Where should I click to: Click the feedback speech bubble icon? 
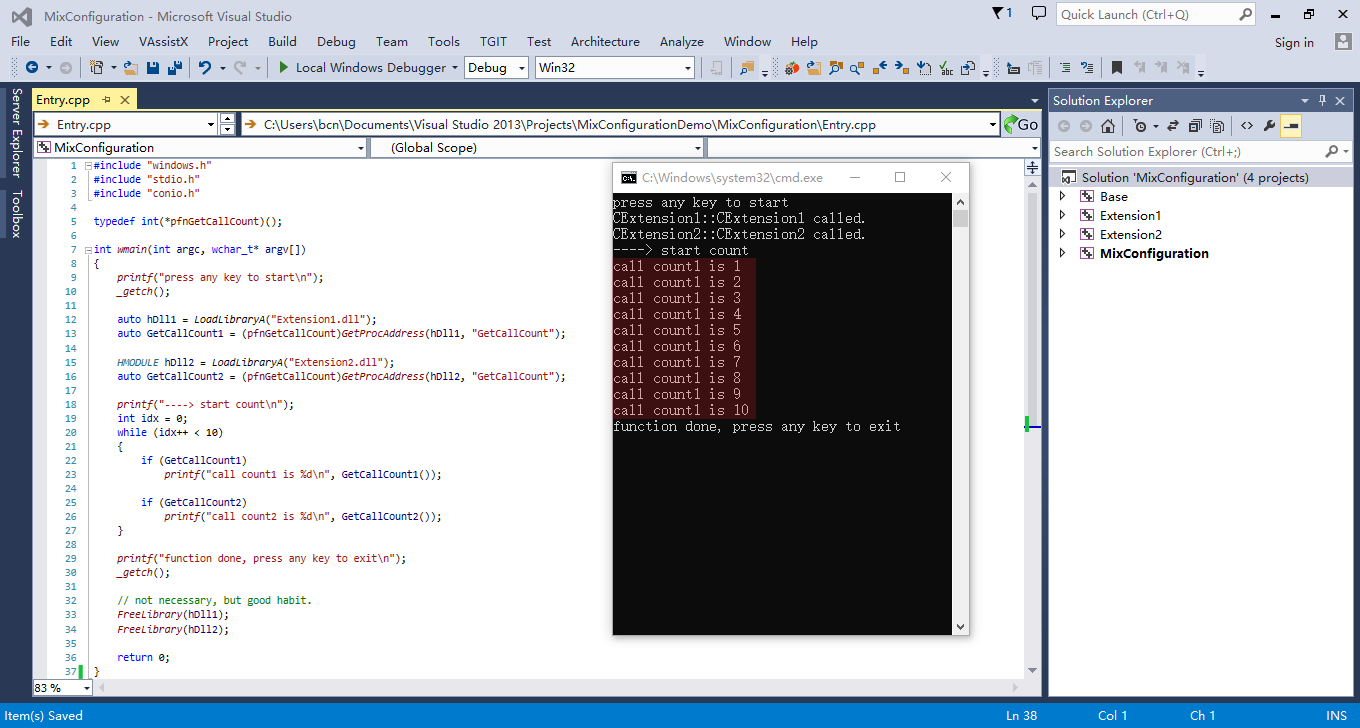pos(1039,14)
